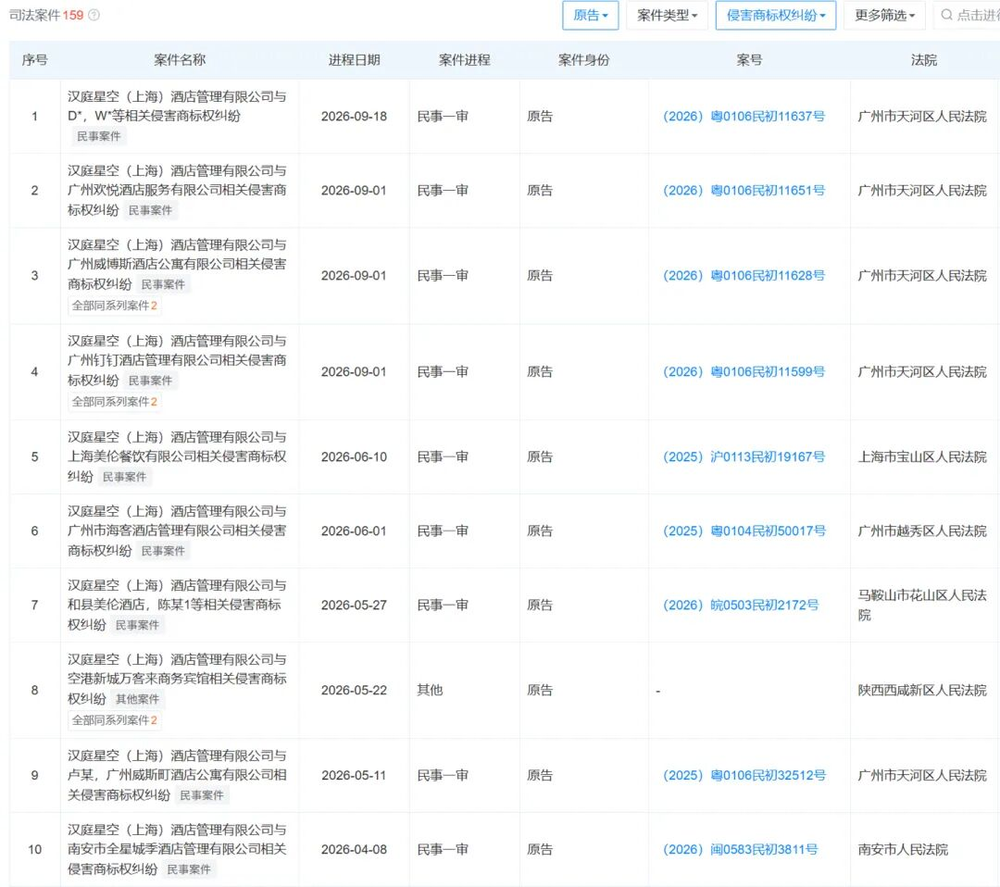Screen dimensions: 1000x887
Task: Open case number 粤0106民初11637号
Action: (x=744, y=116)
